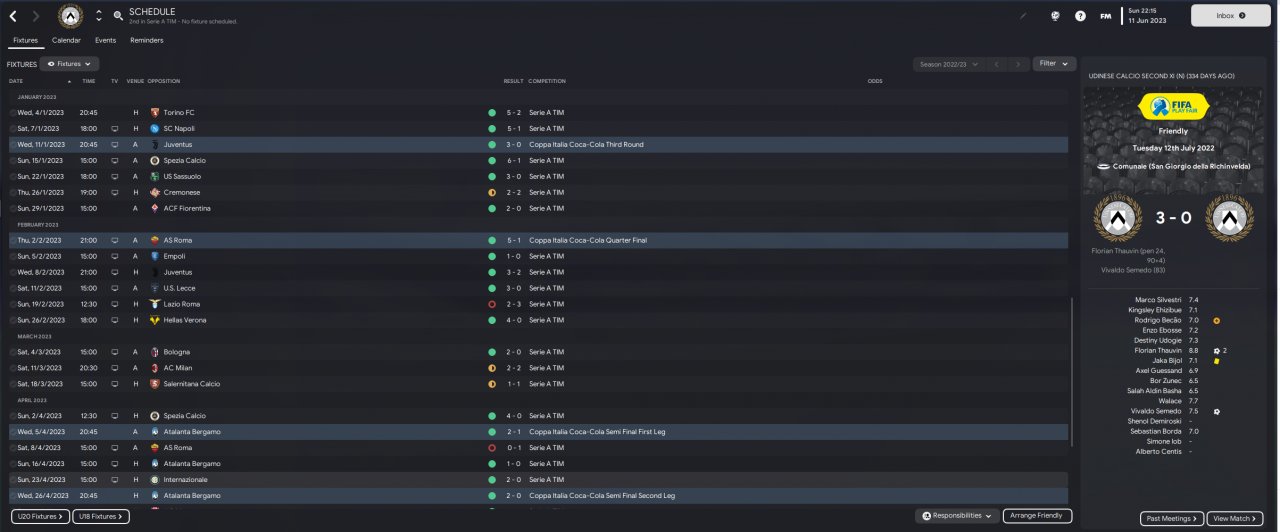
Task: Click the TV icon on Juventus cup row
Action: pyautogui.click(x=114, y=144)
